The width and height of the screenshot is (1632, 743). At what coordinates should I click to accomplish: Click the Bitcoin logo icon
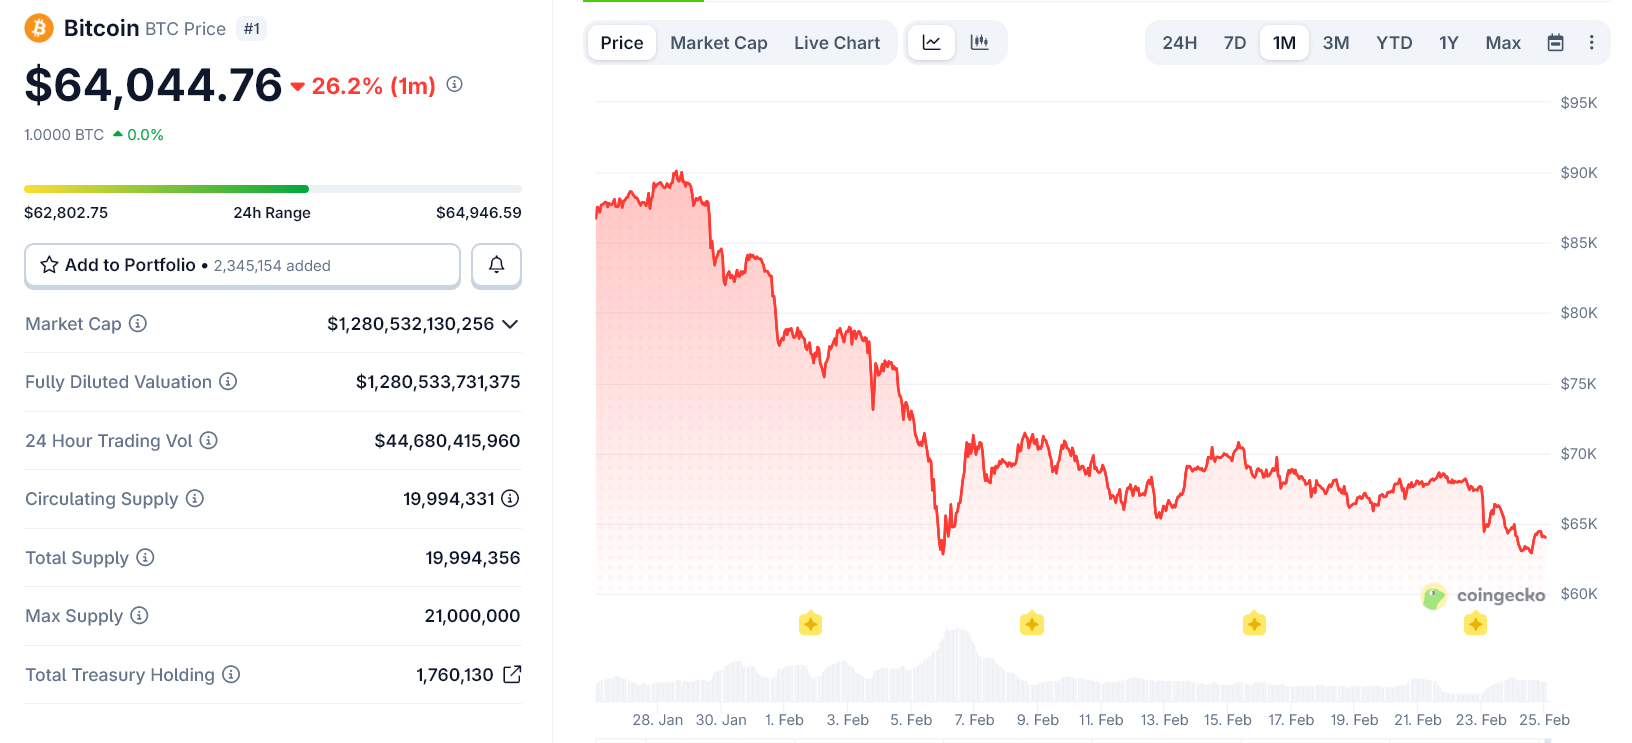39,28
